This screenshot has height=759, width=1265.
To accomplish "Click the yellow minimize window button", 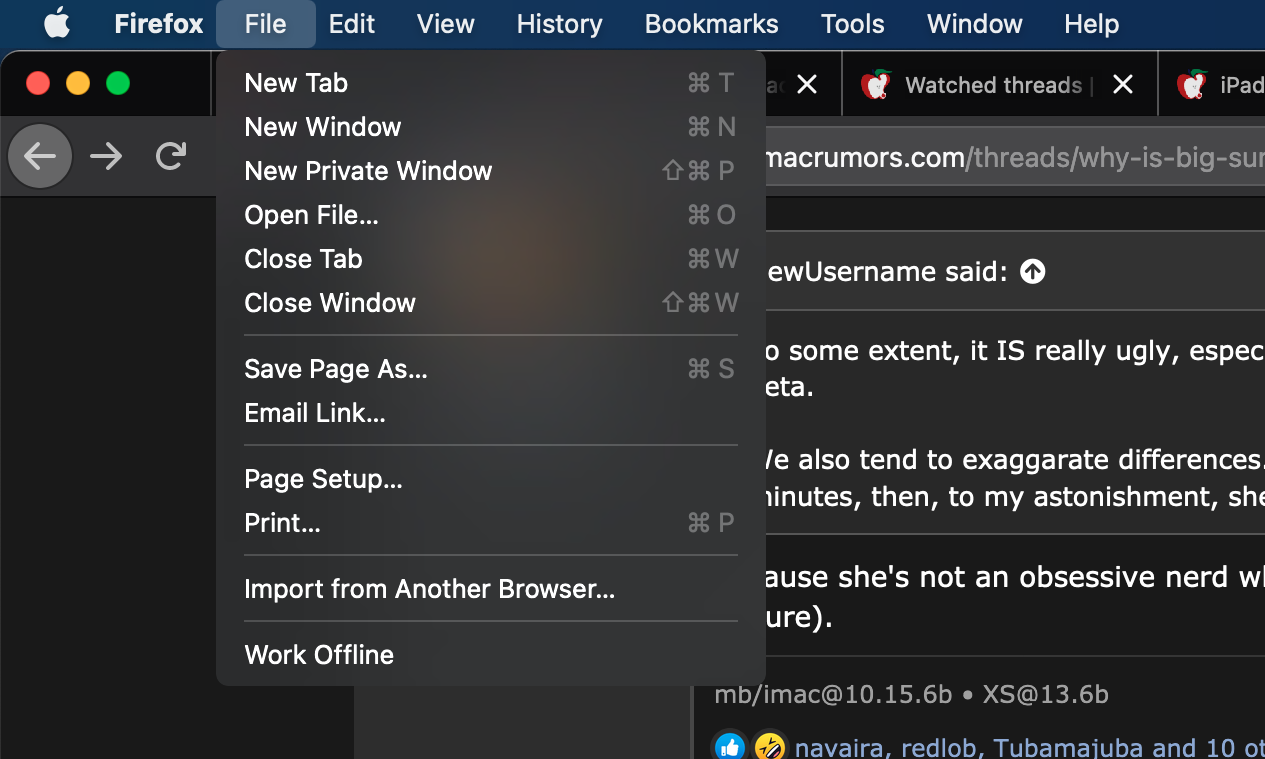I will pos(78,83).
